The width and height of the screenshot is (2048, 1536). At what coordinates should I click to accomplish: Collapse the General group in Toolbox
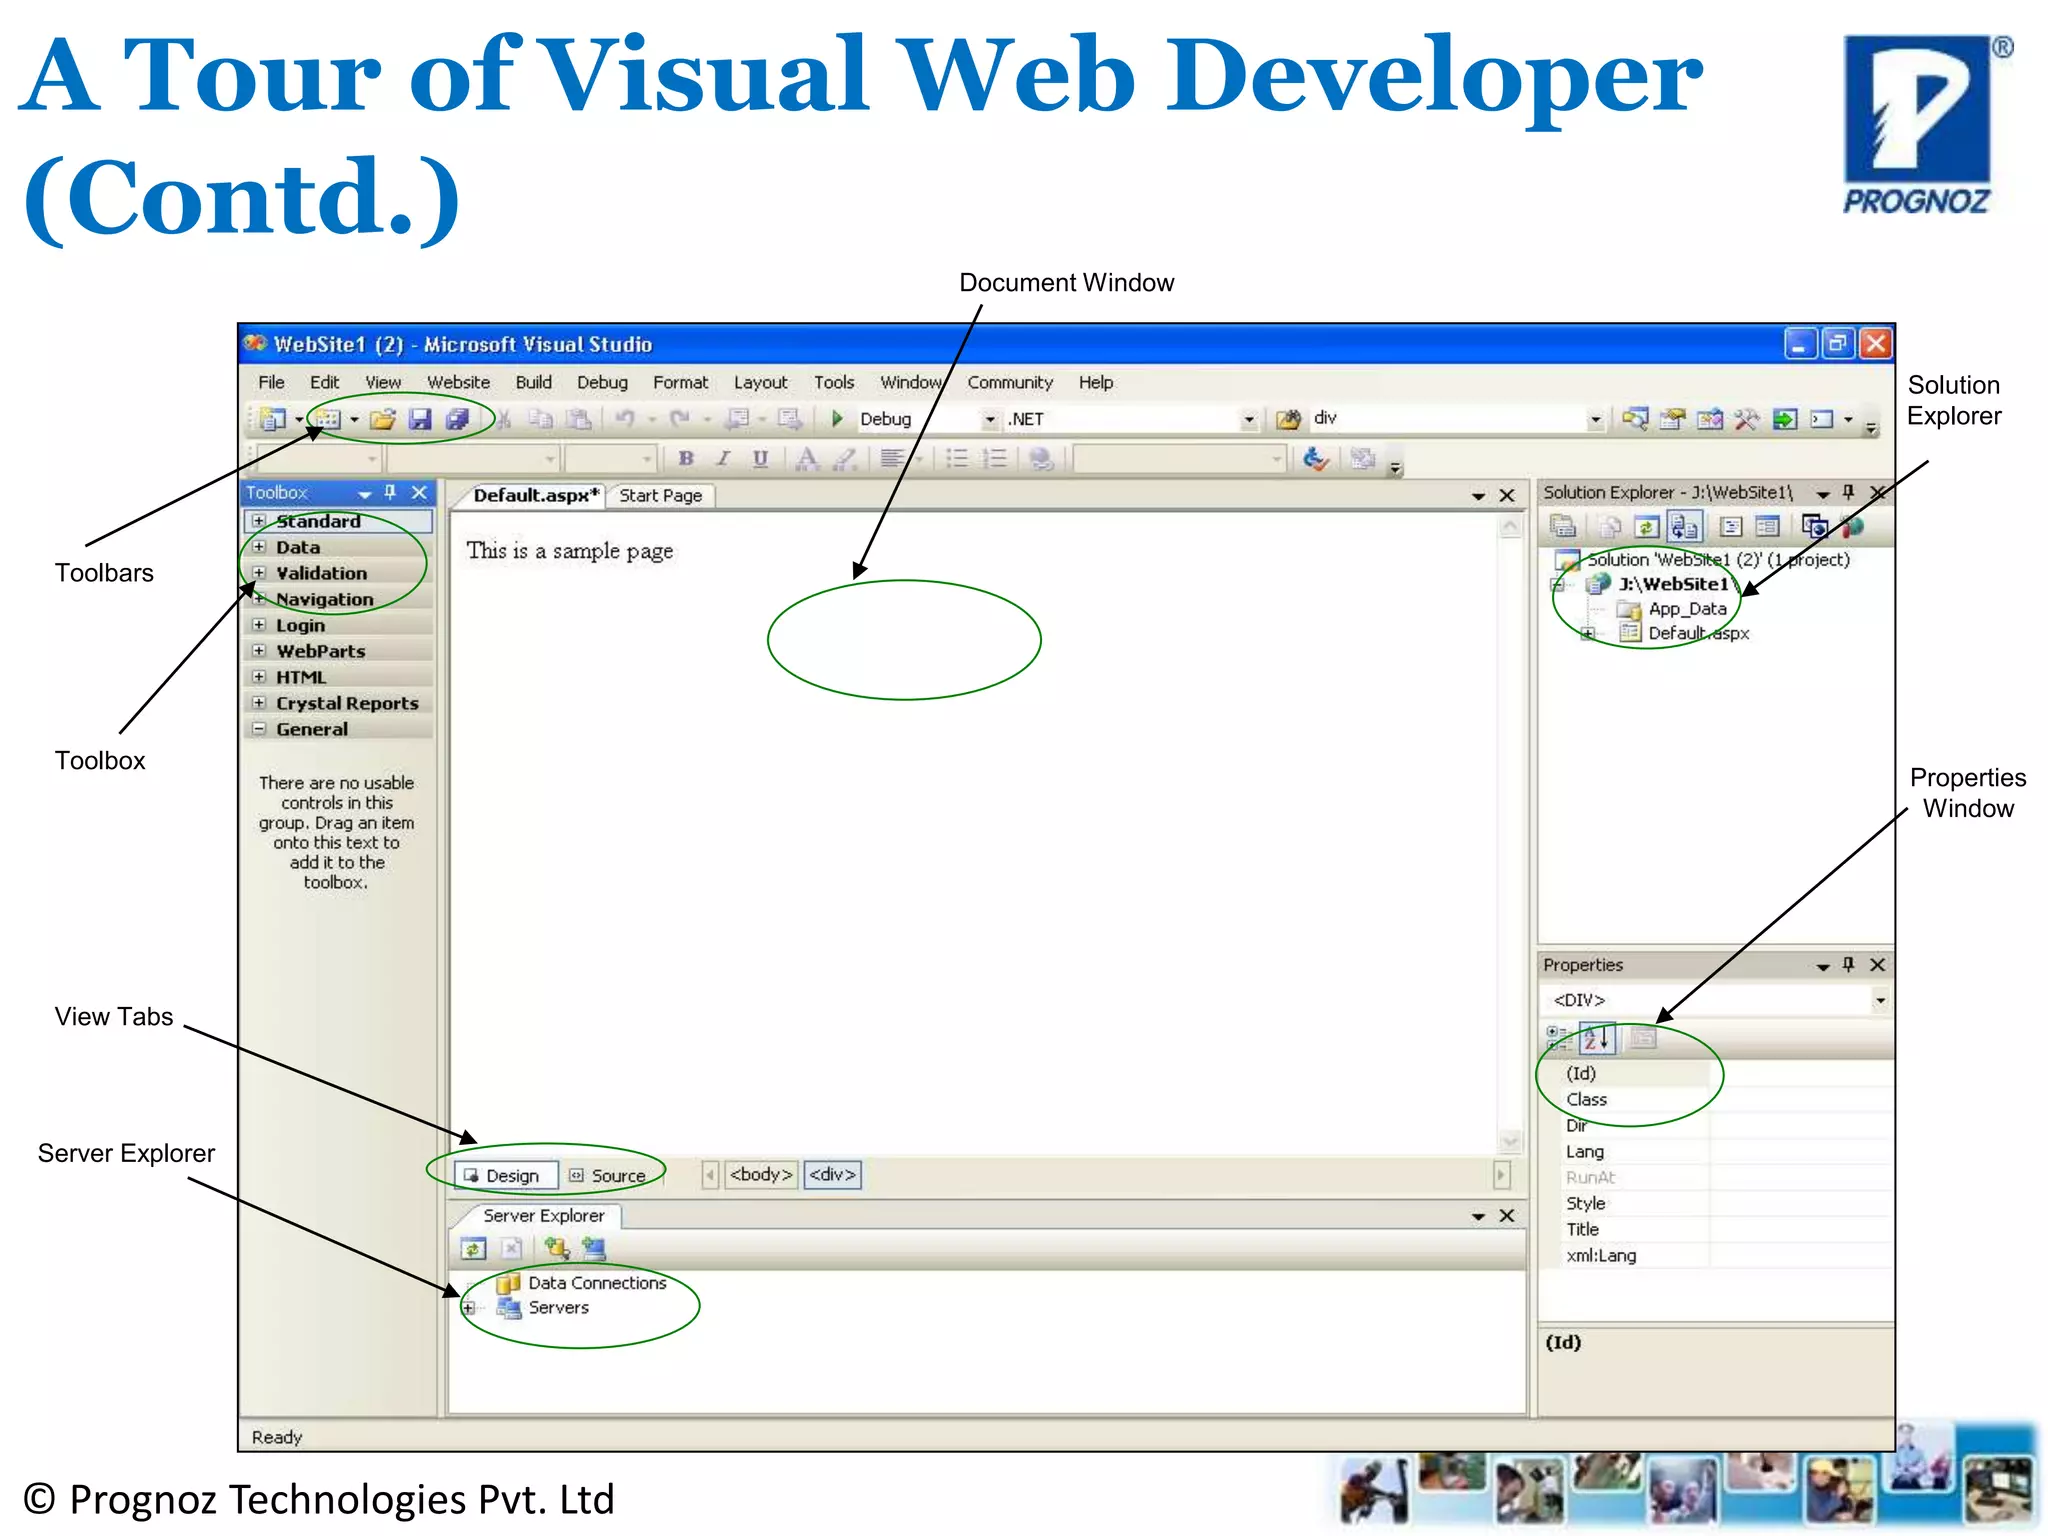(259, 729)
